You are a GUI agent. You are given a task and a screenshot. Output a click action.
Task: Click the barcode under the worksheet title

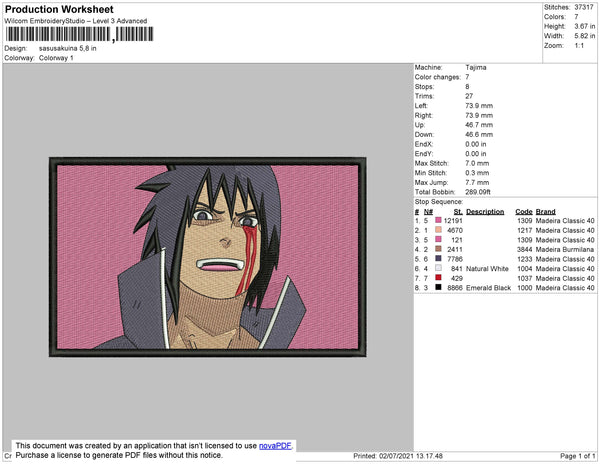click(80, 34)
